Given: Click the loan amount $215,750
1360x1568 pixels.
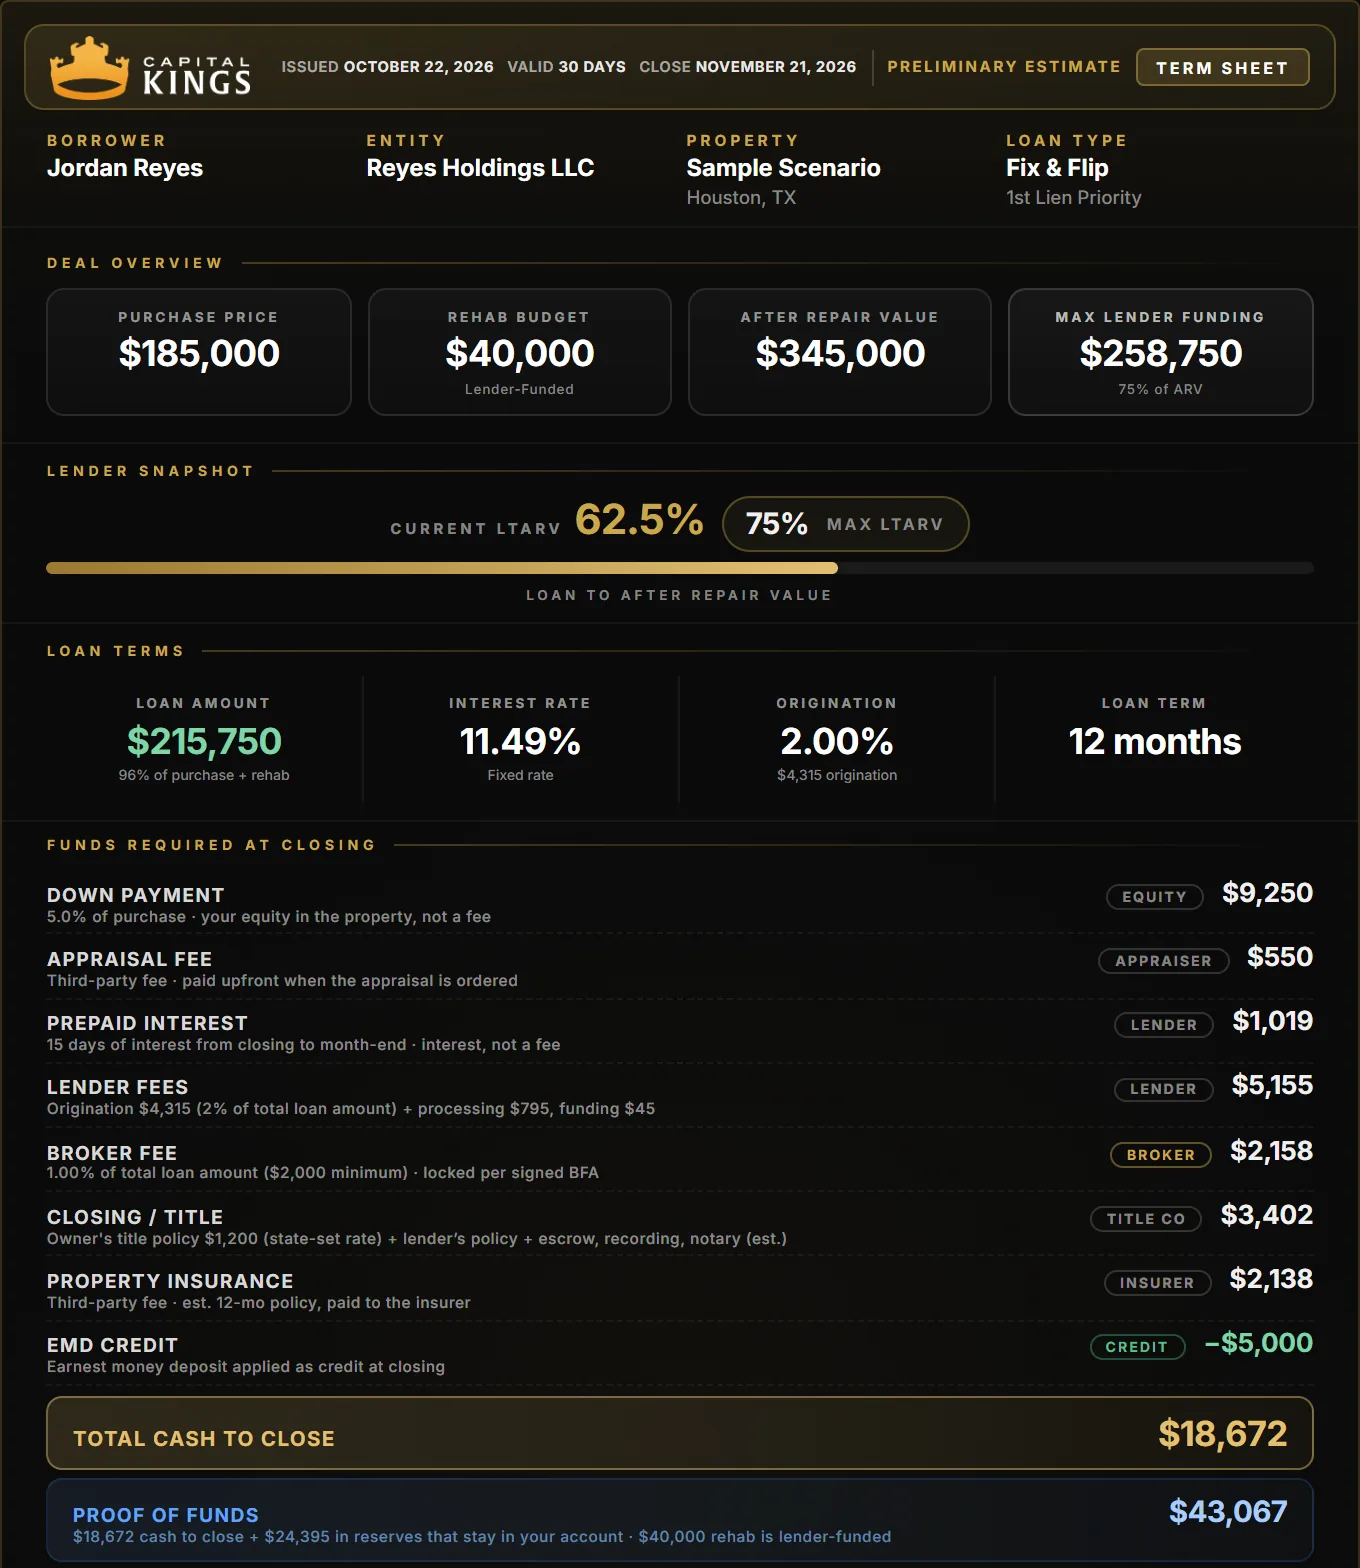Looking at the screenshot, I should 204,741.
